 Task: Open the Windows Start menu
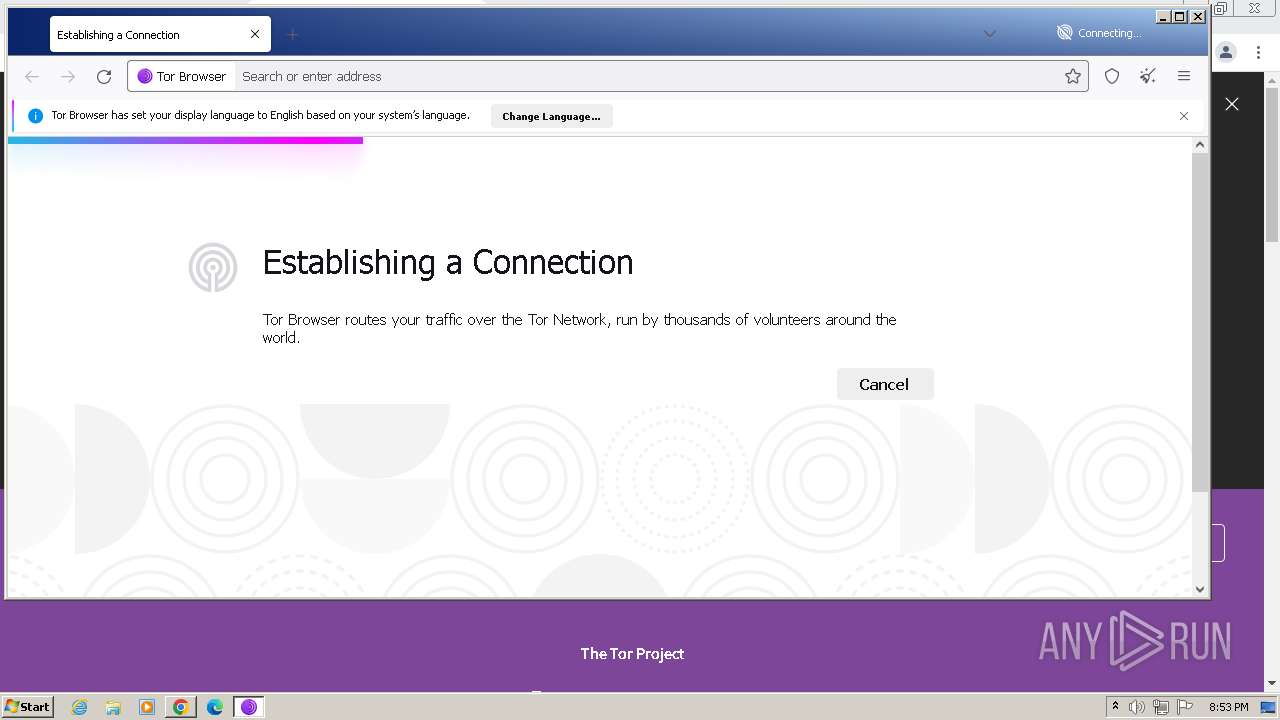[28, 706]
